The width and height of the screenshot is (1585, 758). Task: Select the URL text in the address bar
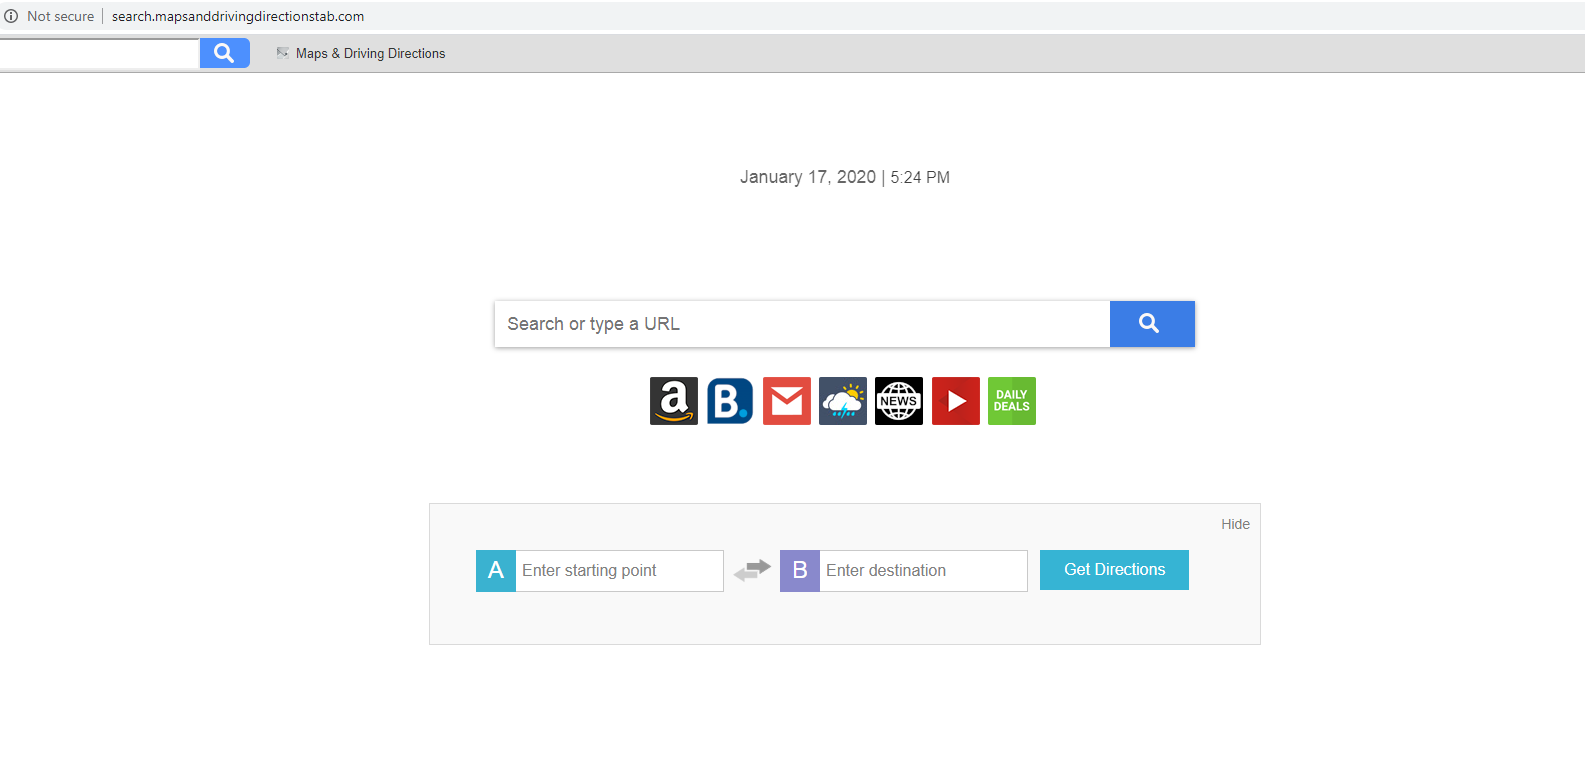pos(238,16)
